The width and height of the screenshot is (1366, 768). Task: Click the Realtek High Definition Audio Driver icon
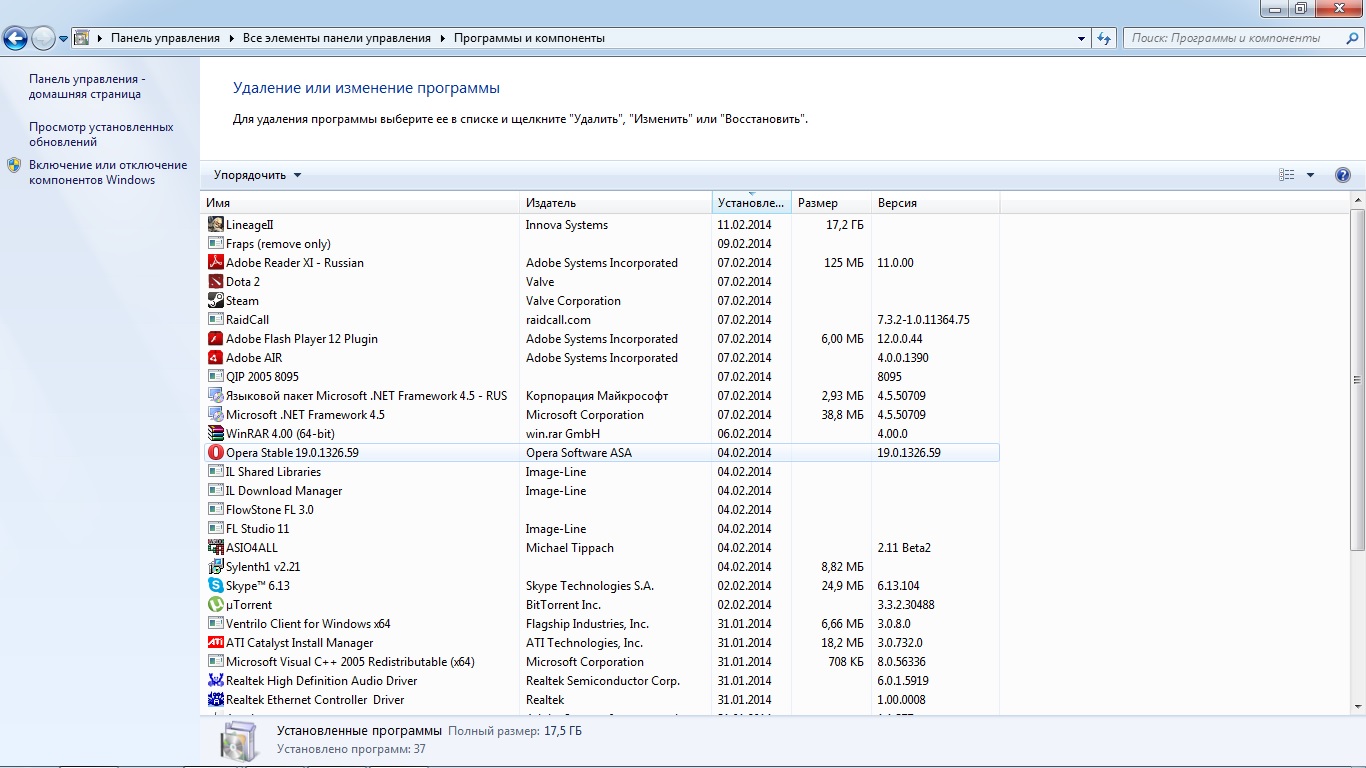coord(215,681)
